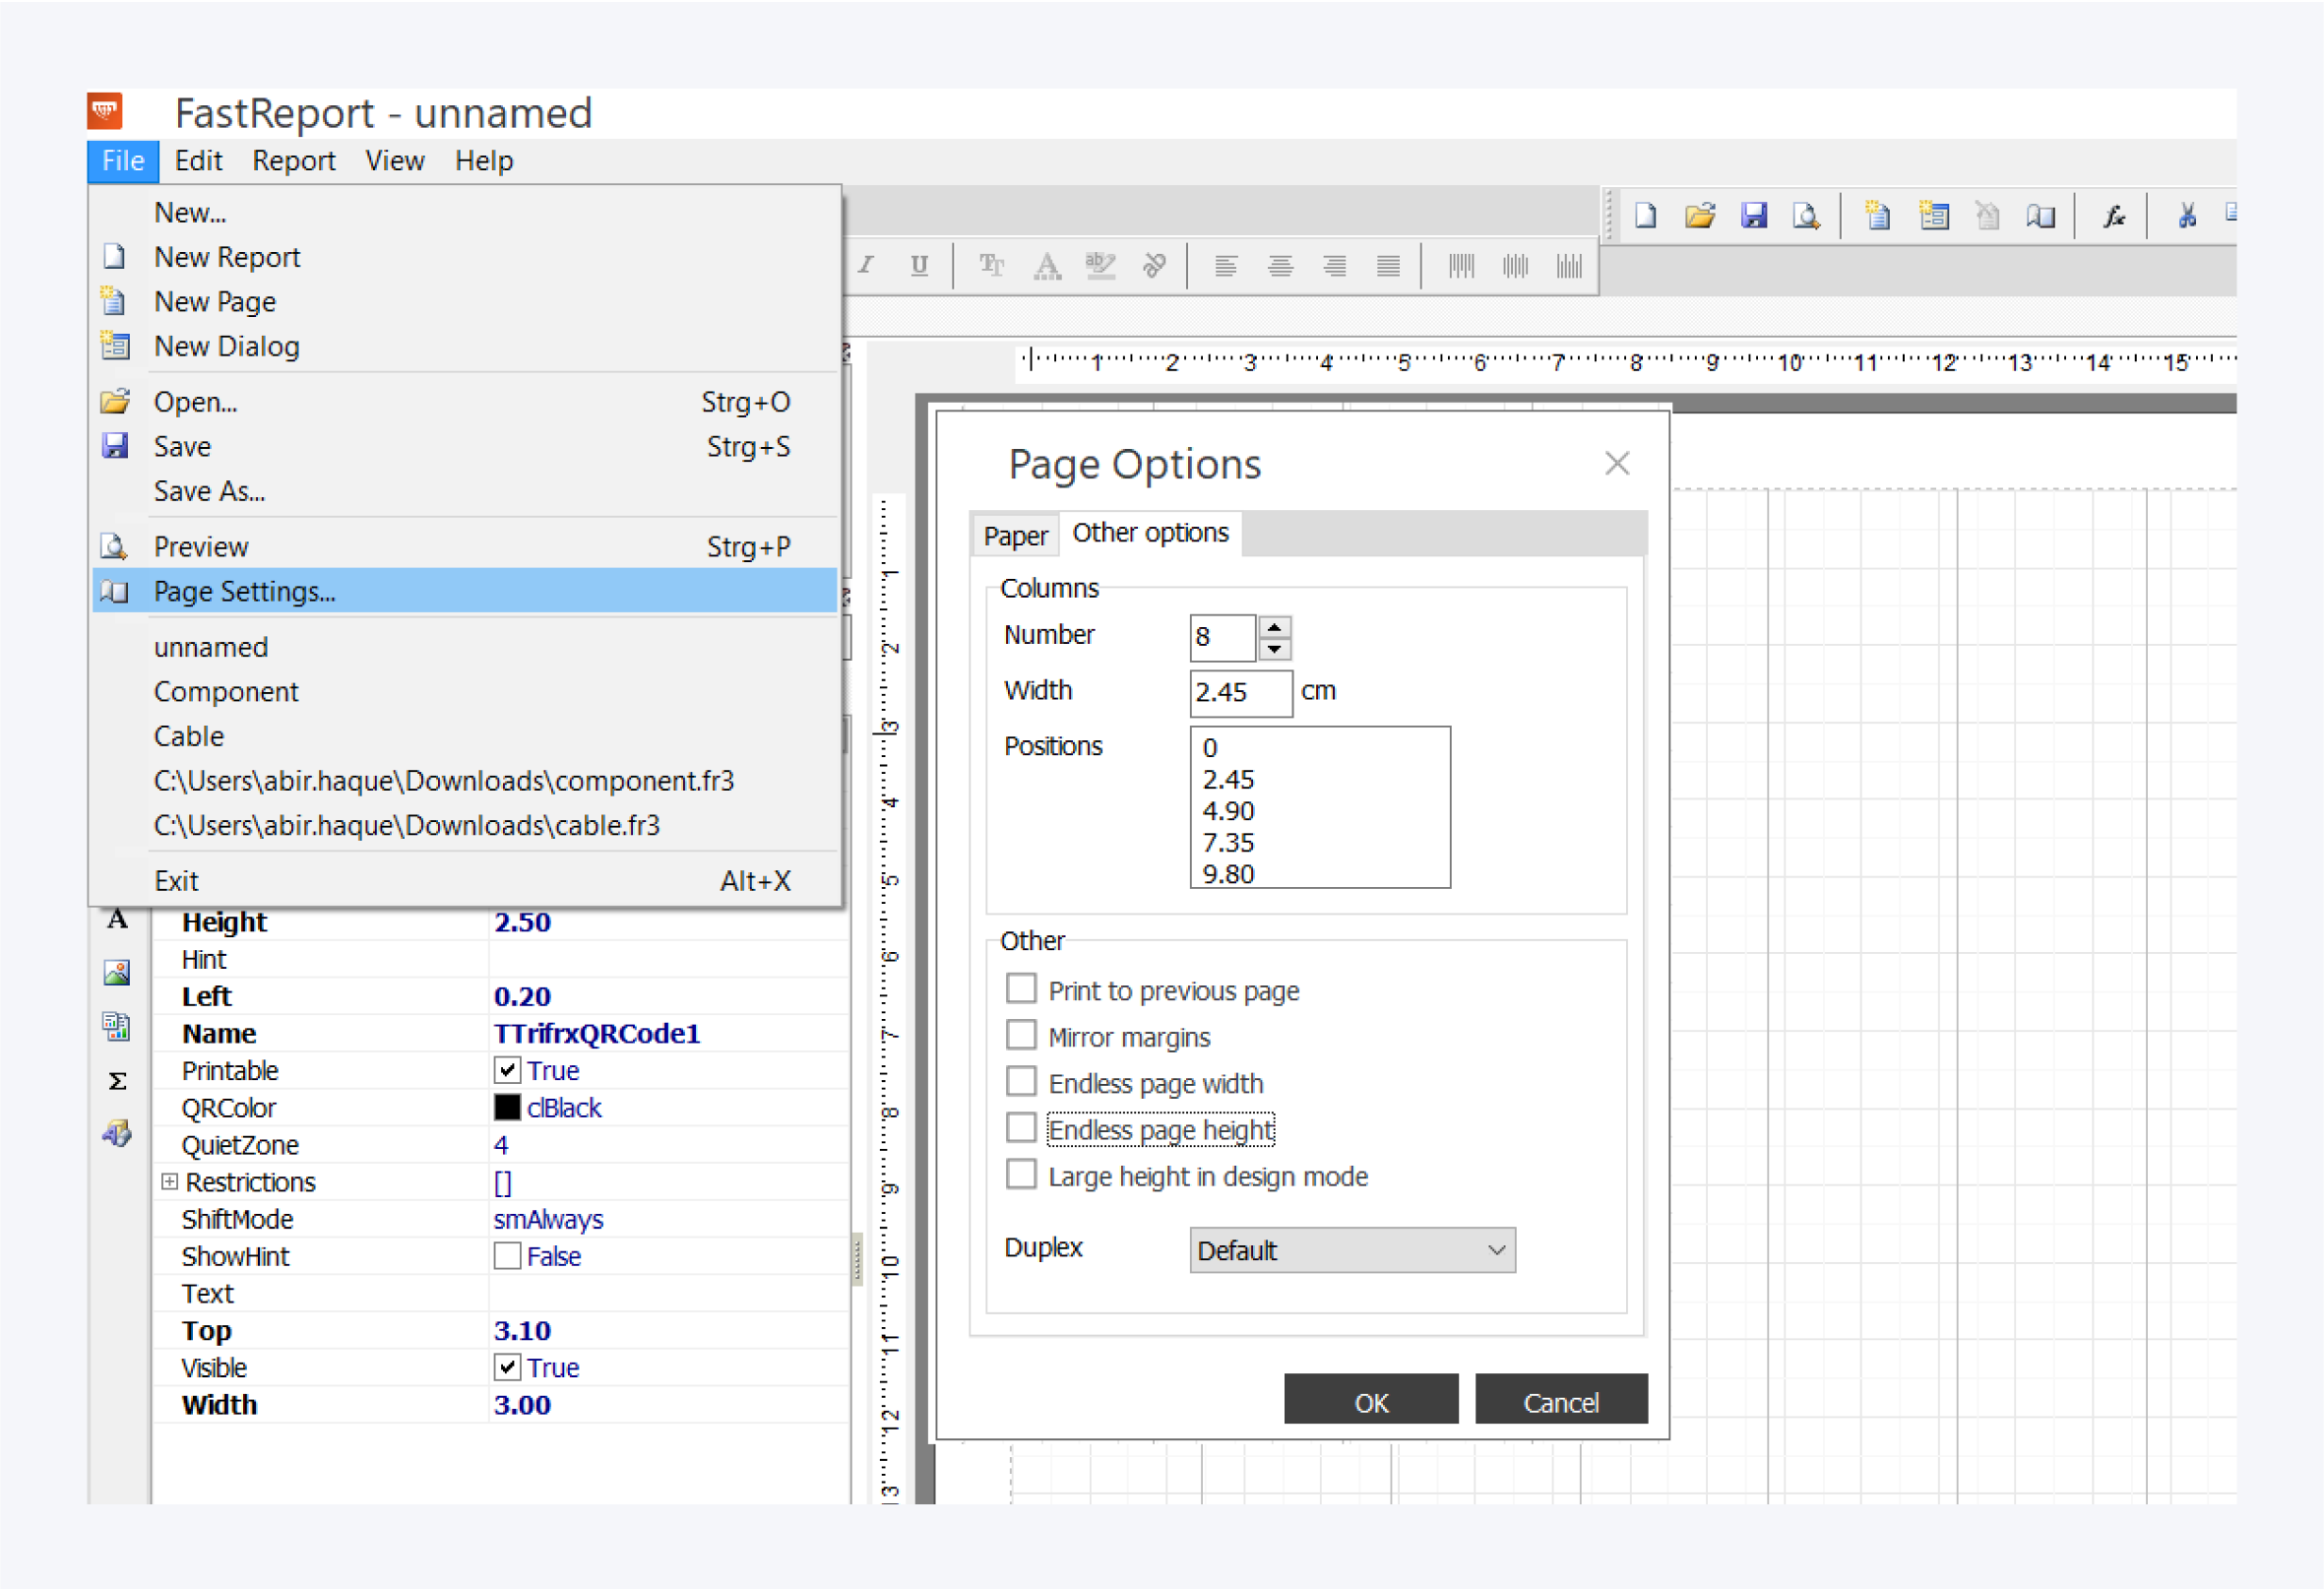Choose Save As... from File menu
This screenshot has height=1589, width=2324.
tap(209, 491)
